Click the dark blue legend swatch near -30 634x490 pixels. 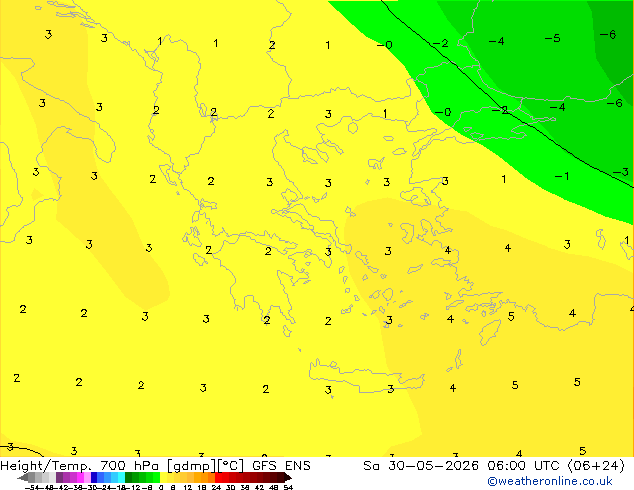pos(94,477)
